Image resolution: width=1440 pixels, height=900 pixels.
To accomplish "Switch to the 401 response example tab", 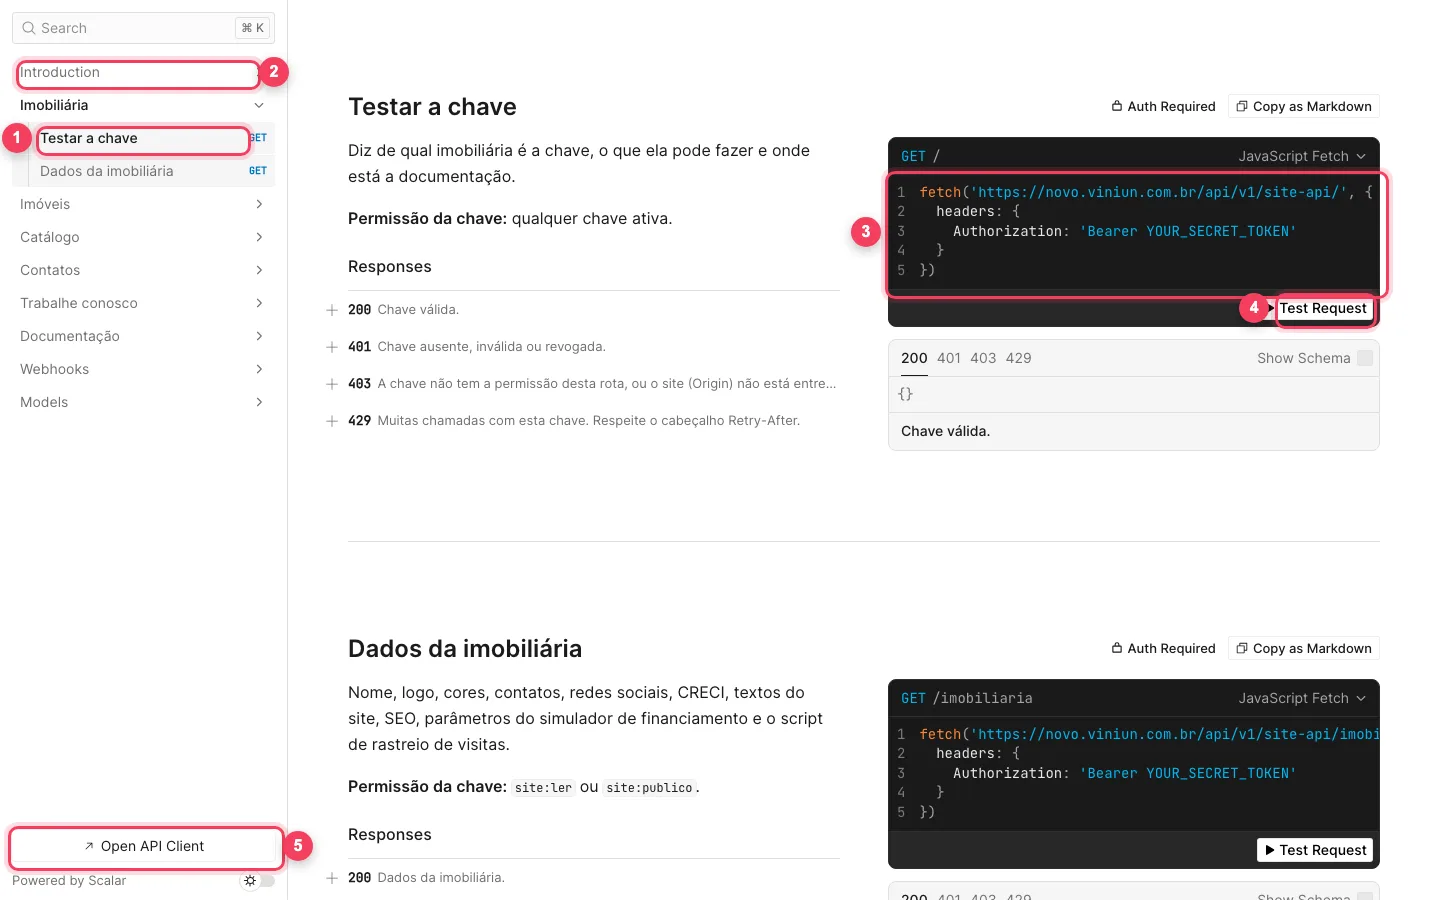I will coord(949,358).
